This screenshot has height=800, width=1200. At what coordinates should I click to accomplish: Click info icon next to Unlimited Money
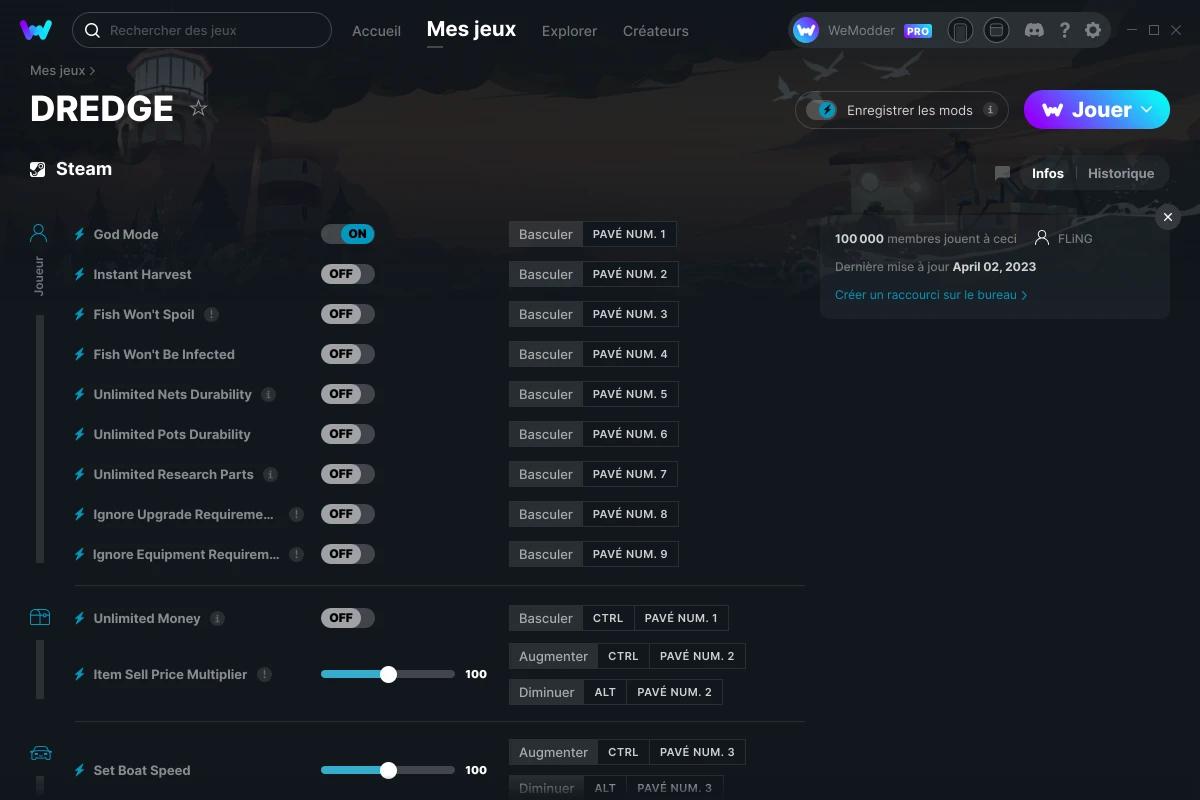pyautogui.click(x=217, y=618)
